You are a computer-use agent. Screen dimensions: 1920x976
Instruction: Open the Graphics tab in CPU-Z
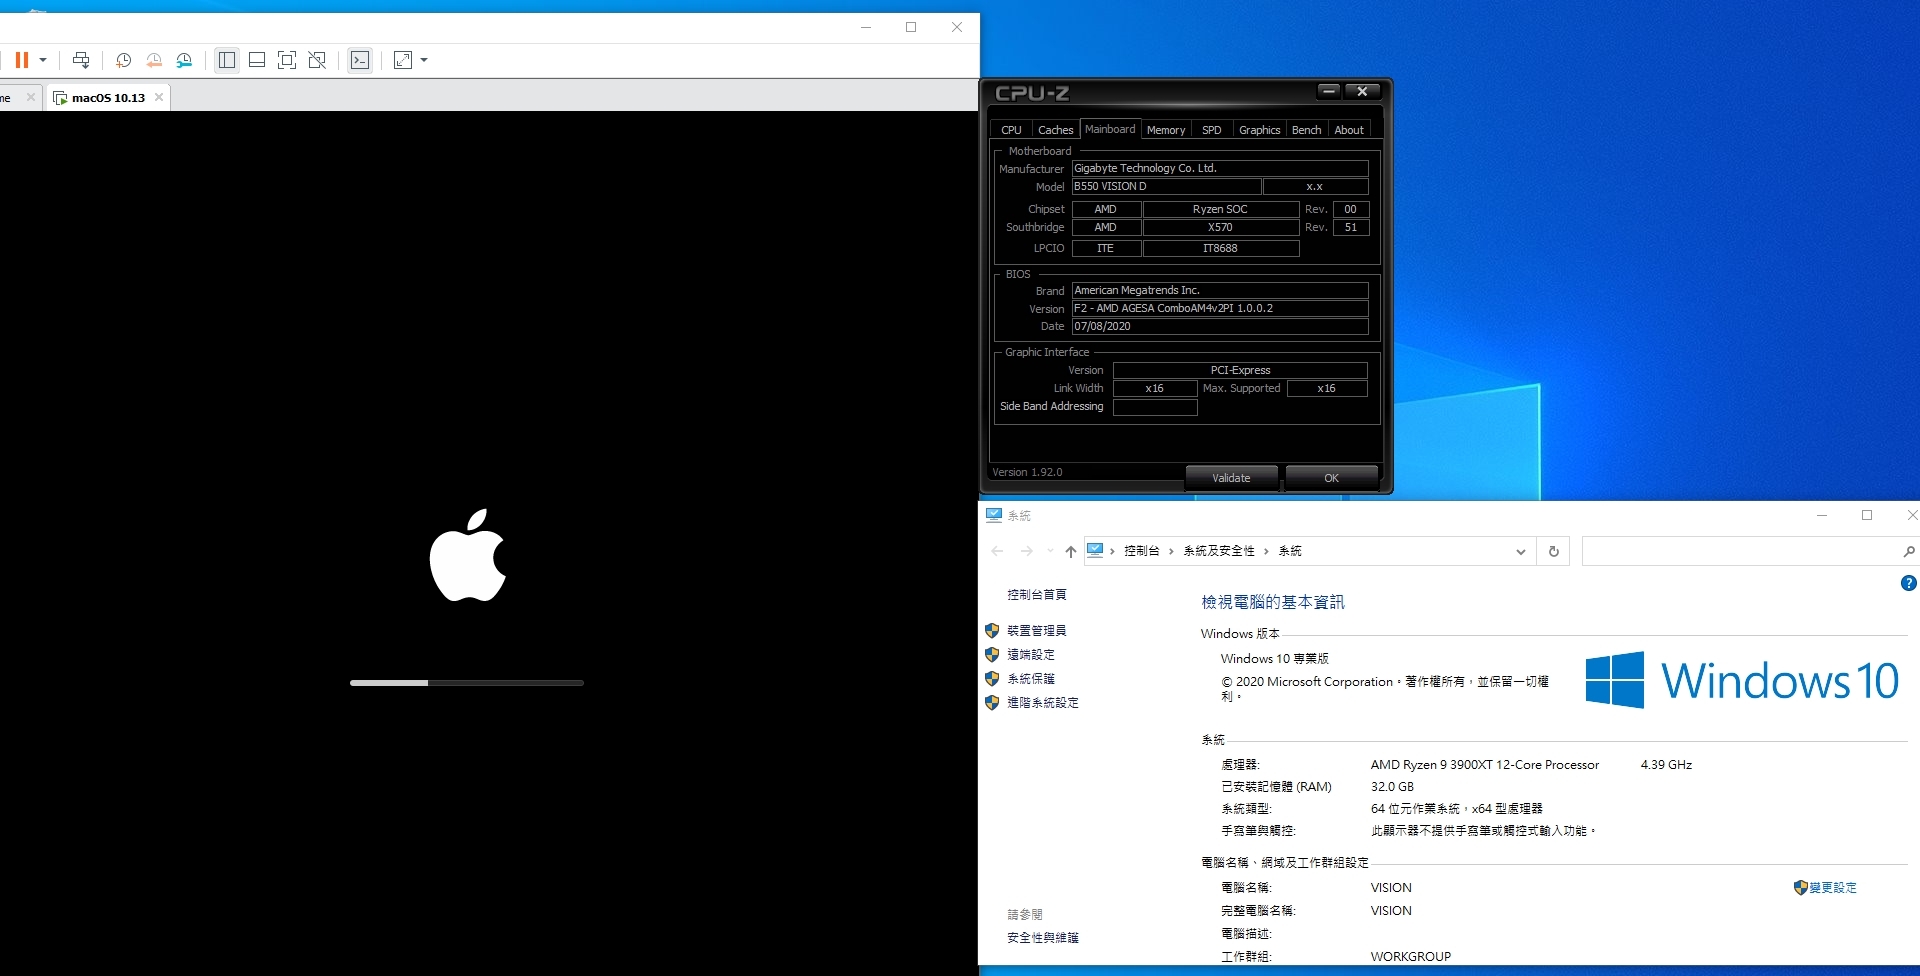pyautogui.click(x=1259, y=130)
